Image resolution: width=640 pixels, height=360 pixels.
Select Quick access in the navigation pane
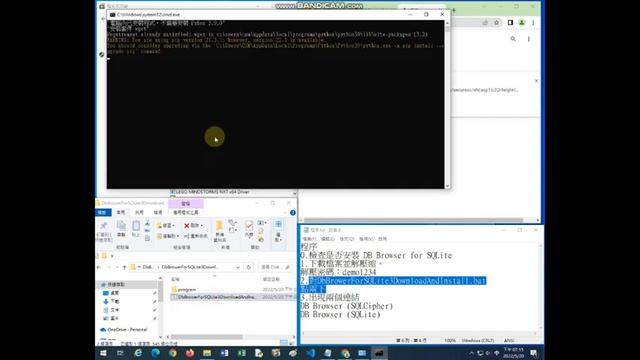point(116,284)
